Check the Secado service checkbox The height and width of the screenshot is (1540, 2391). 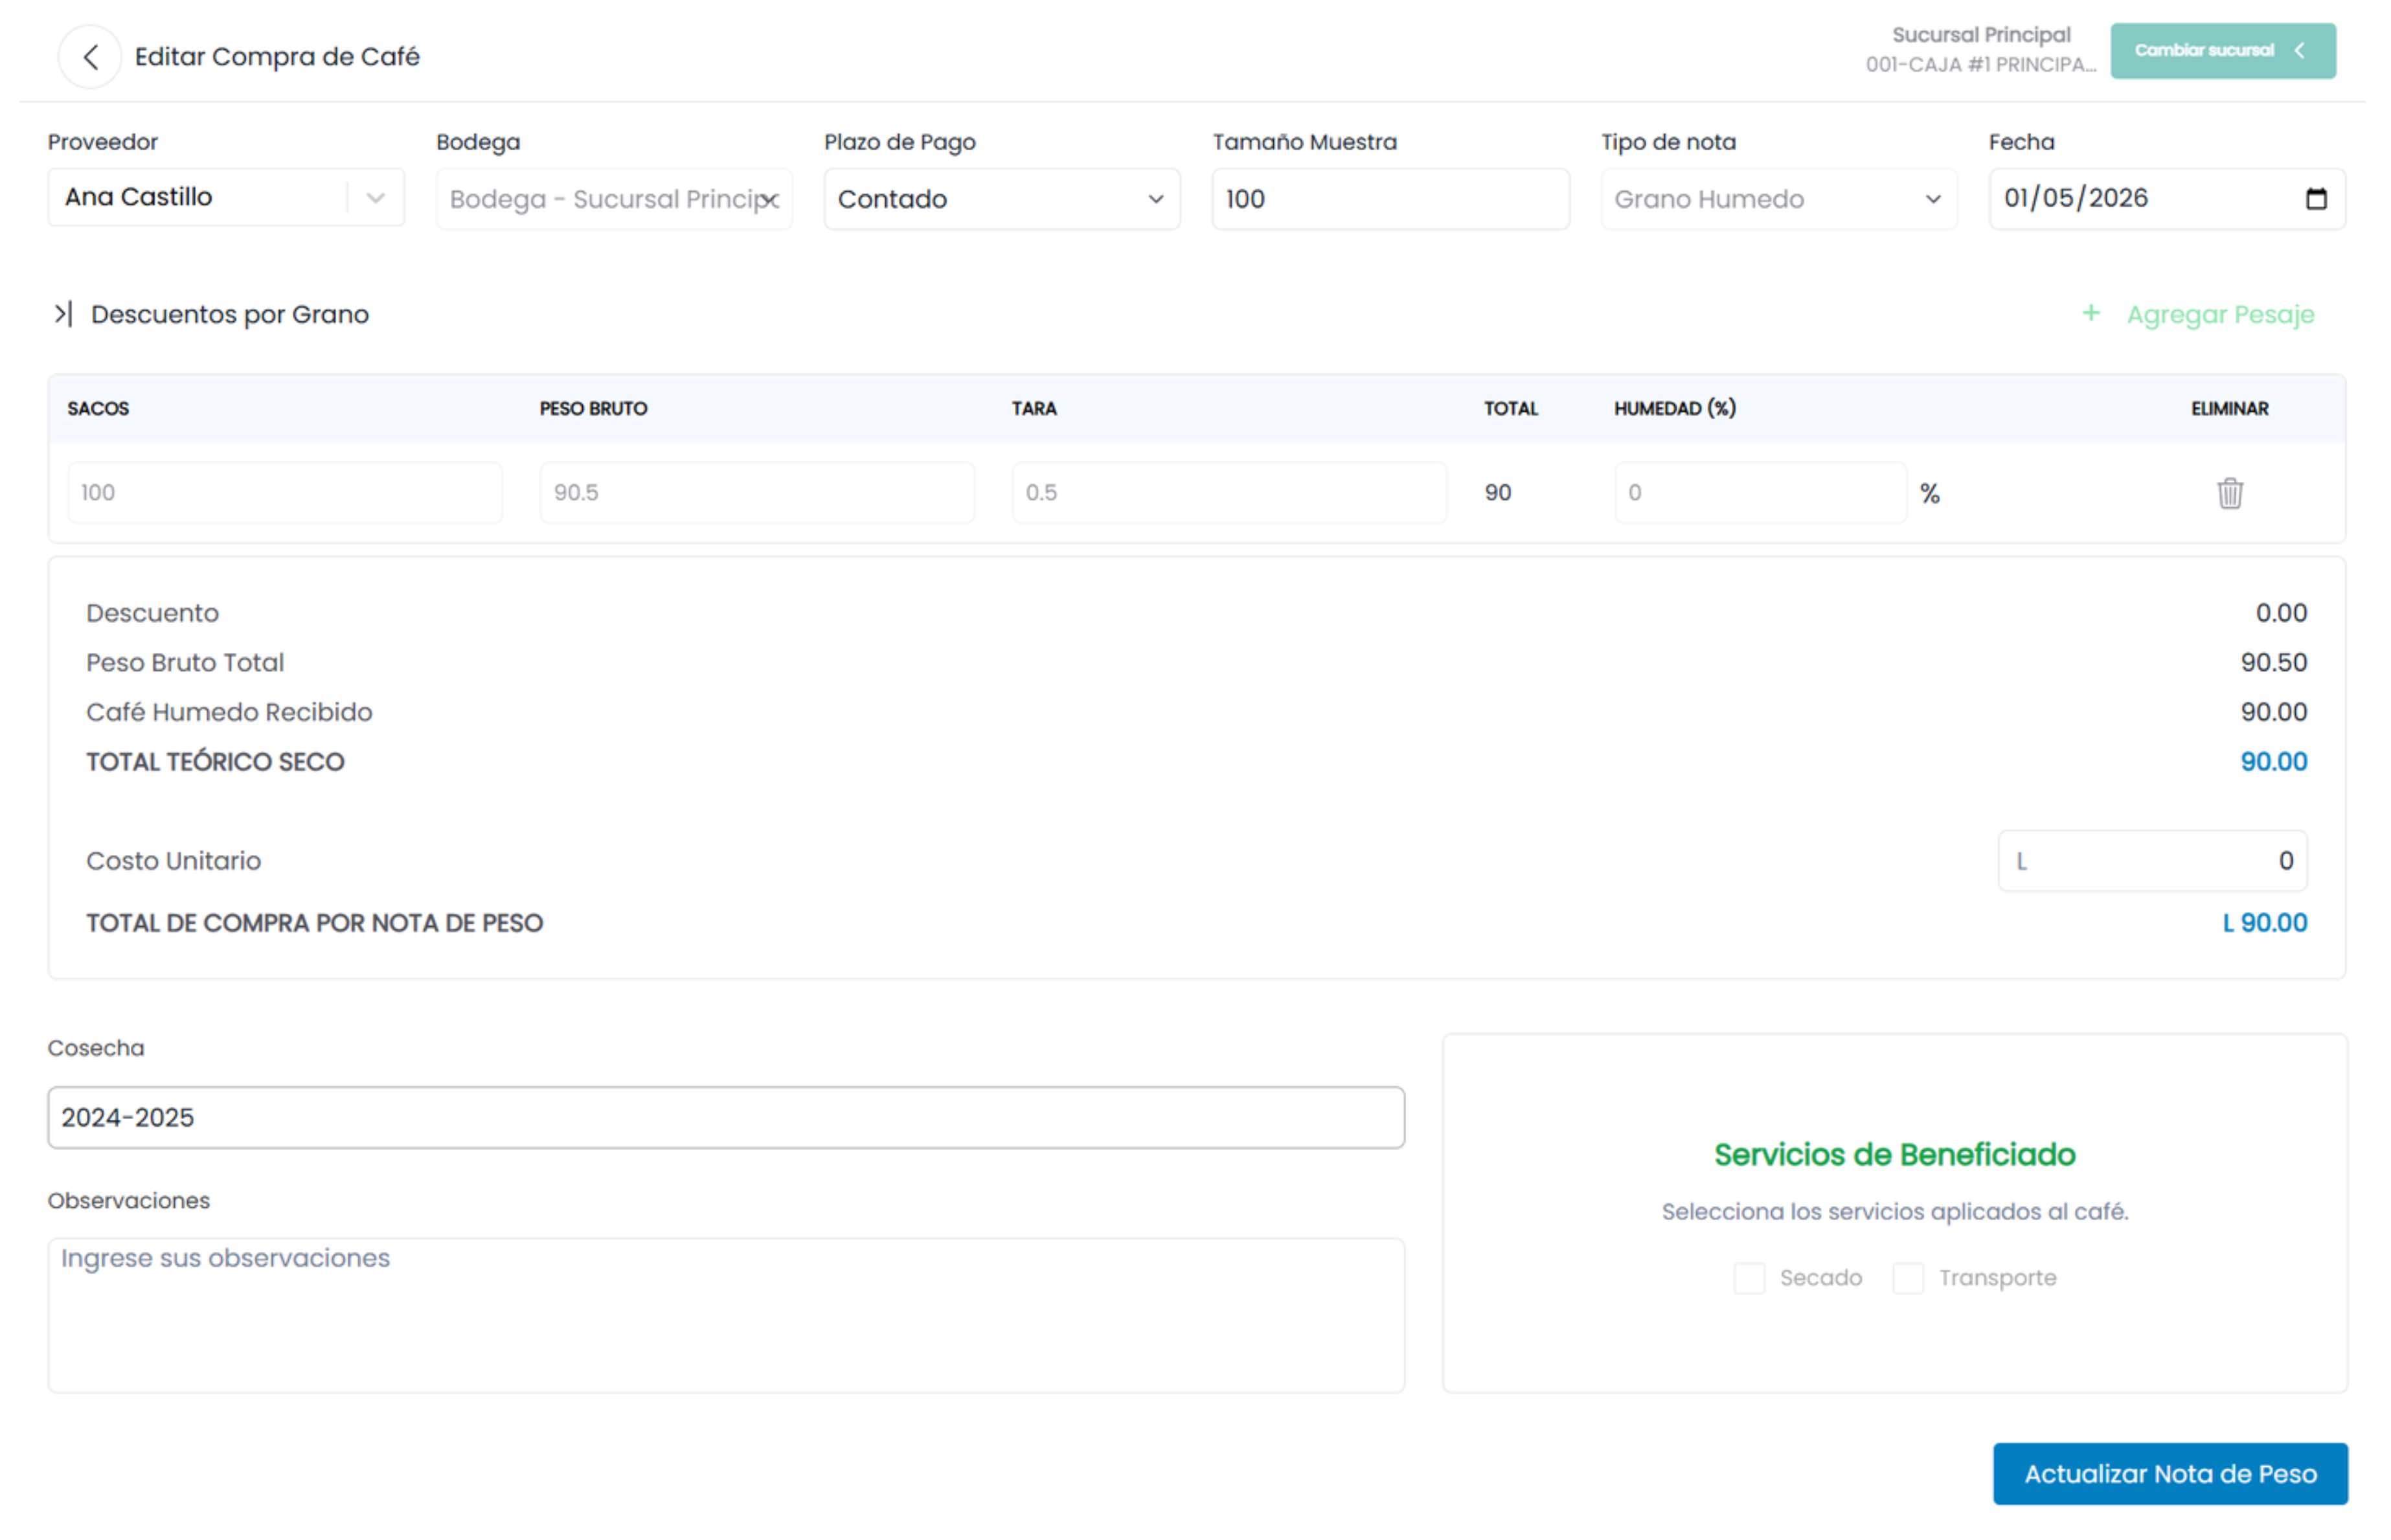point(1748,1278)
